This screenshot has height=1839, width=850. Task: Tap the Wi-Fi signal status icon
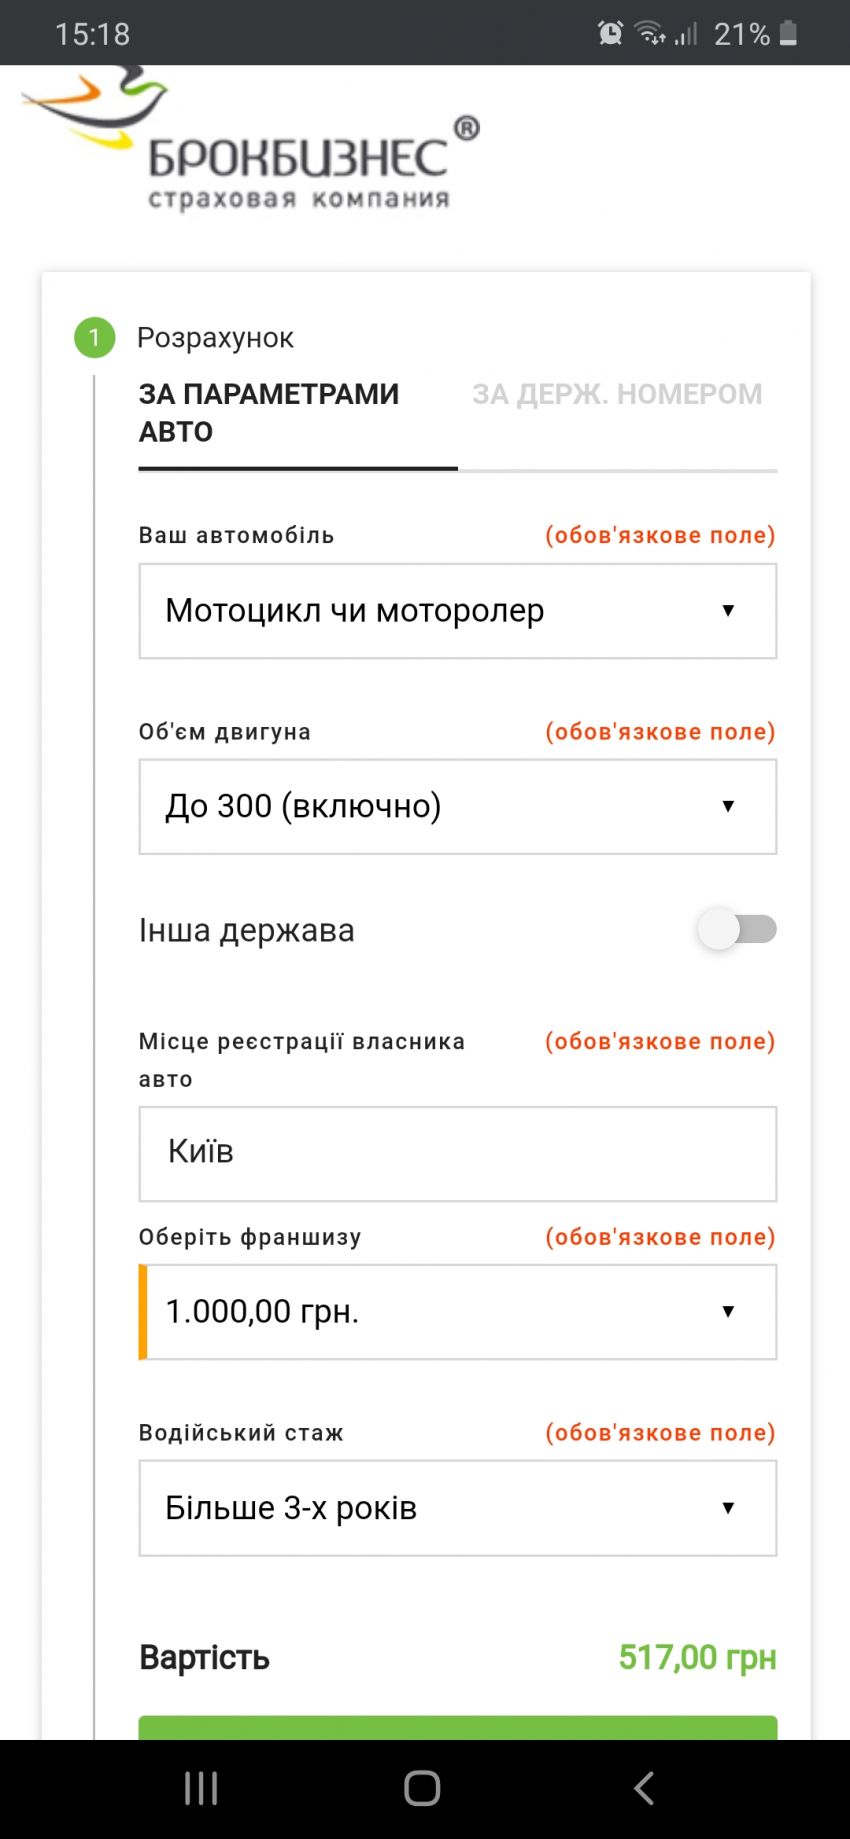click(x=650, y=33)
